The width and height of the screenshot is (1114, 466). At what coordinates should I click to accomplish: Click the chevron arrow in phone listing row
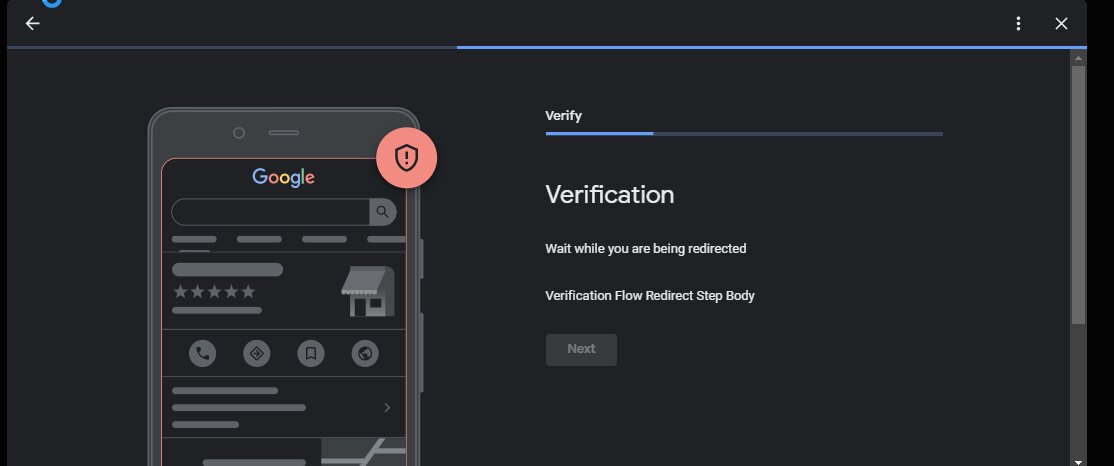[387, 407]
